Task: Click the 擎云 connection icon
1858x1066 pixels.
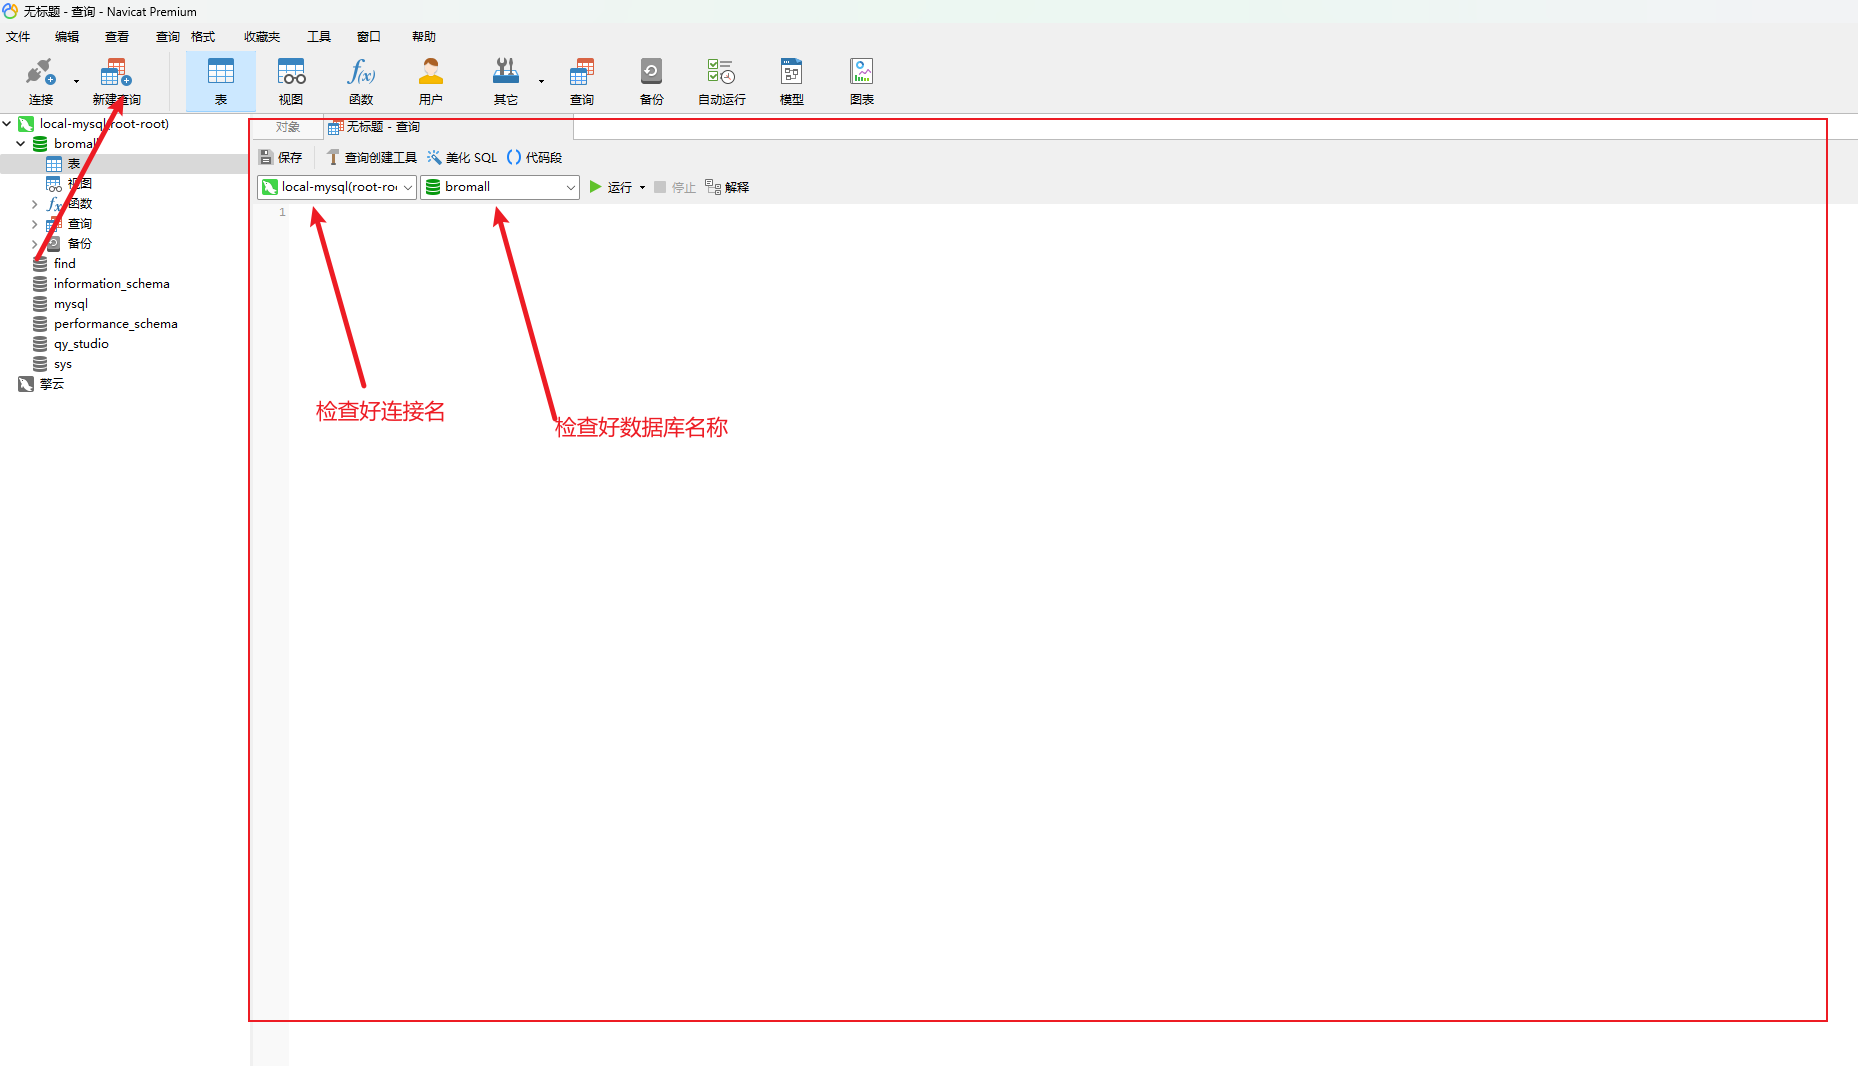Action: (x=26, y=384)
